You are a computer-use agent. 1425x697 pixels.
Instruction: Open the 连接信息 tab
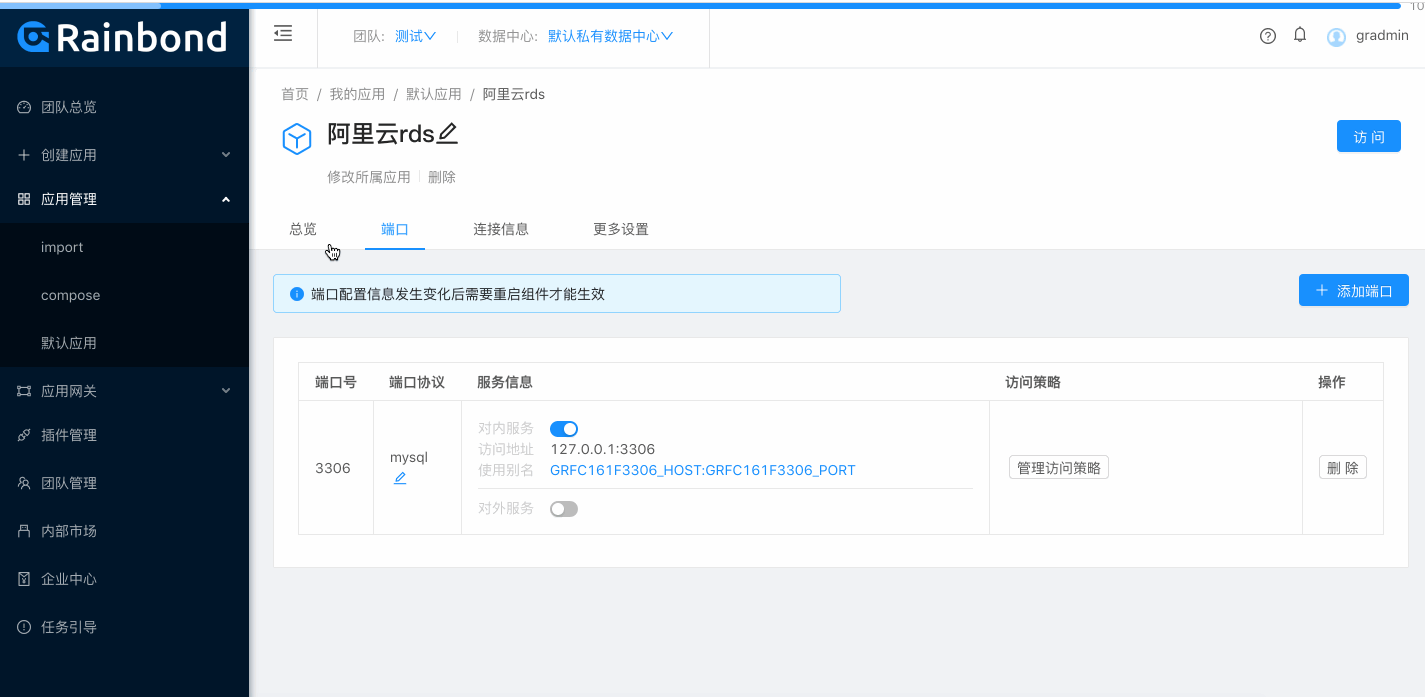[501, 229]
